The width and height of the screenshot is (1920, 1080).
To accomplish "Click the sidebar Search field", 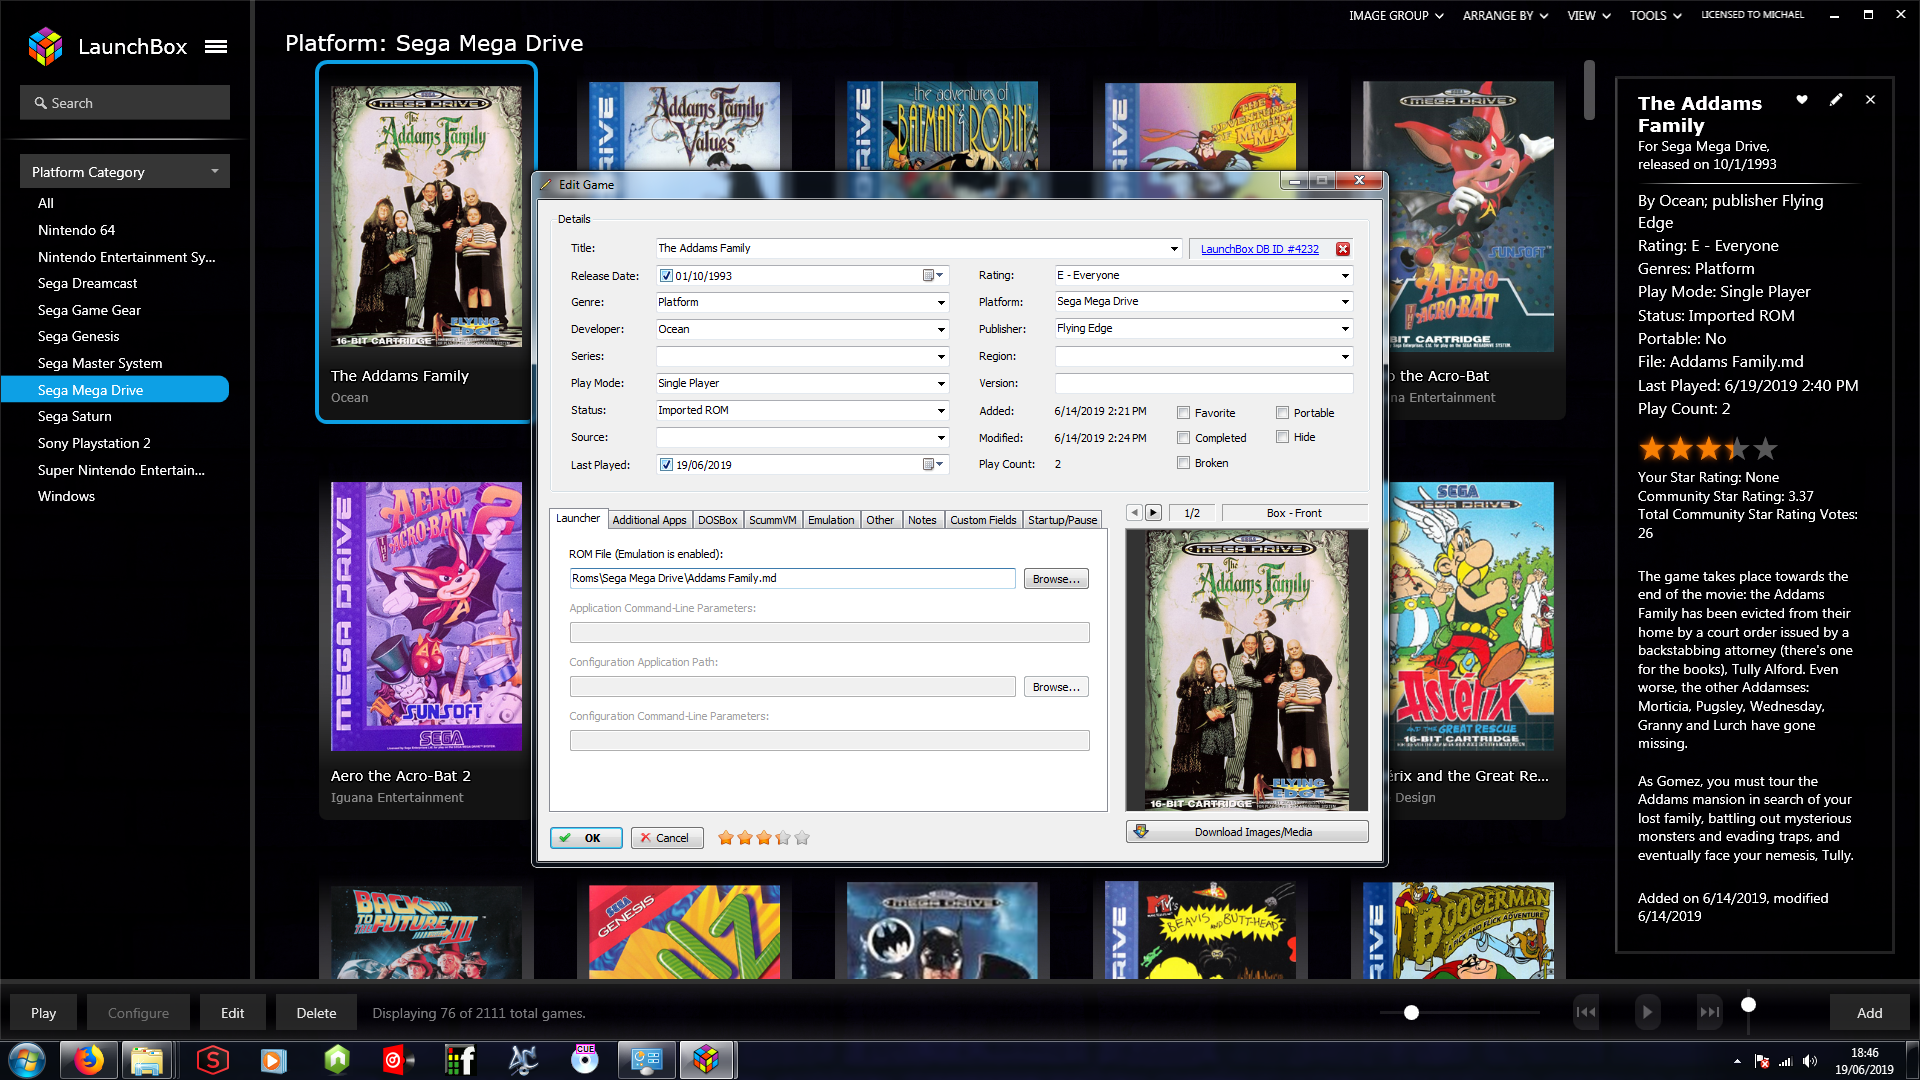I will click(125, 103).
